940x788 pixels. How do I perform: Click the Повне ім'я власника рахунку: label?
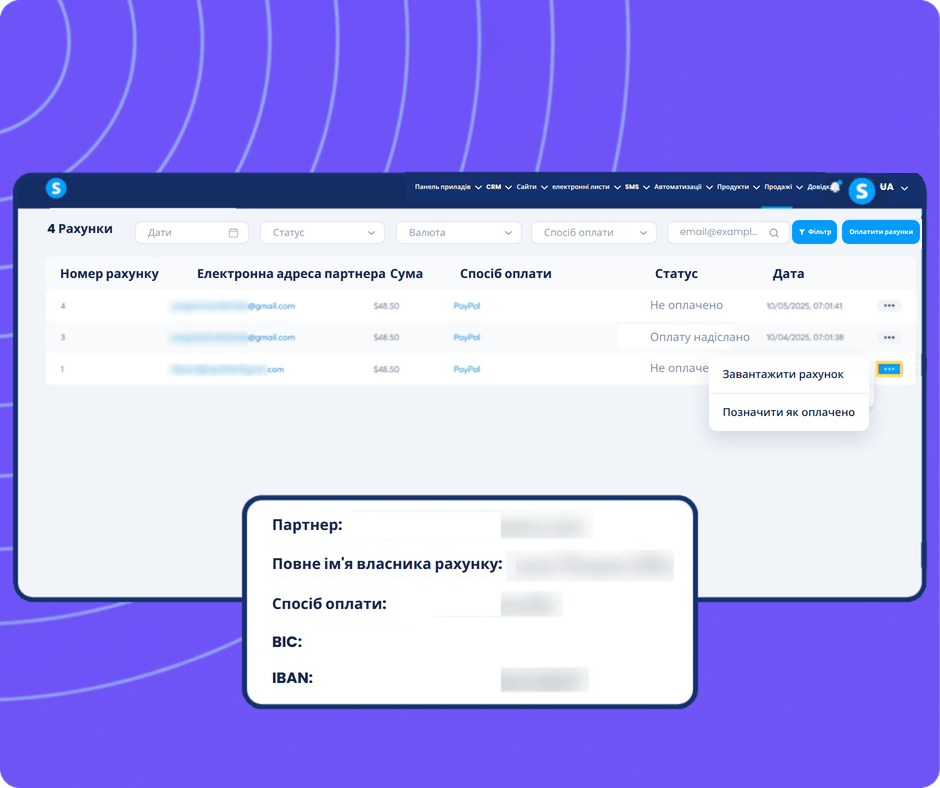[387, 564]
